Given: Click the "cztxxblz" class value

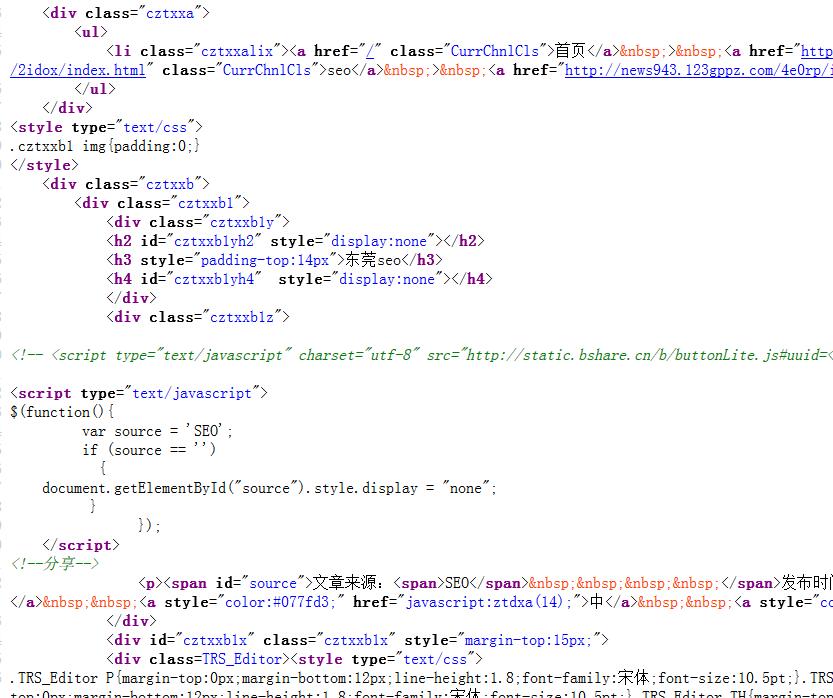Looking at the screenshot, I should click(x=242, y=317).
